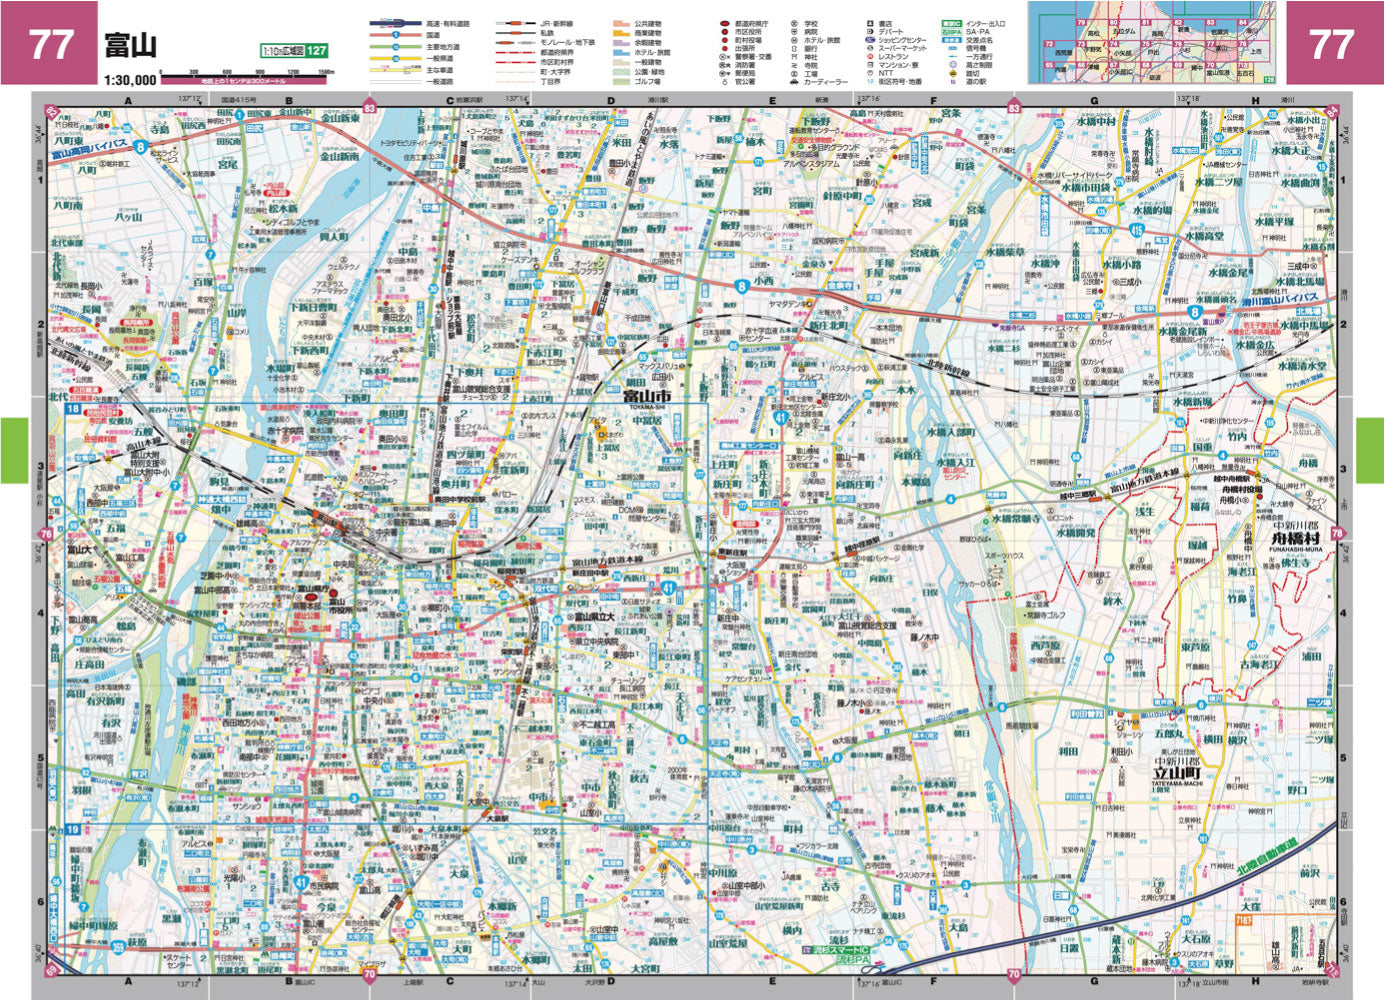Image resolution: width=1384 pixels, height=1000 pixels.
Task: Click grid column label H on the top edge
Action: [1257, 101]
